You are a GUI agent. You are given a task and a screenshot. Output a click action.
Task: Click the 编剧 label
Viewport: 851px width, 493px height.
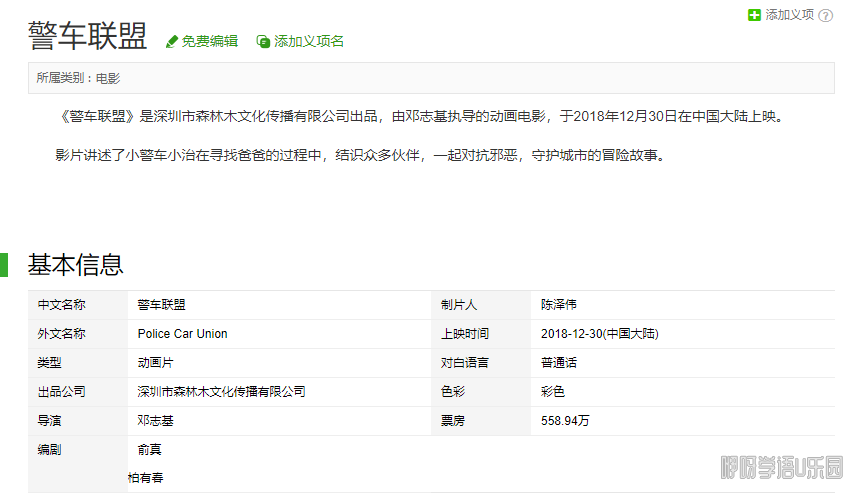click(49, 450)
